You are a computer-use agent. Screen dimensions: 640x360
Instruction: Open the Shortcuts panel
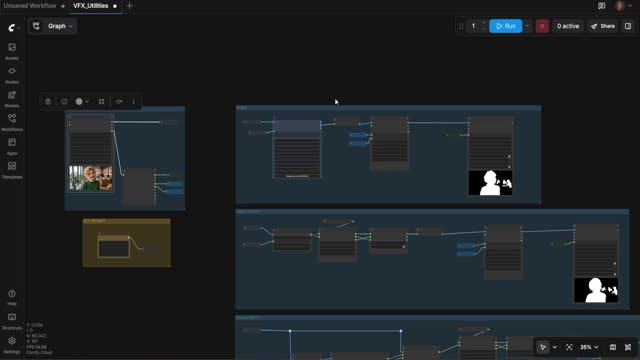tap(12, 321)
